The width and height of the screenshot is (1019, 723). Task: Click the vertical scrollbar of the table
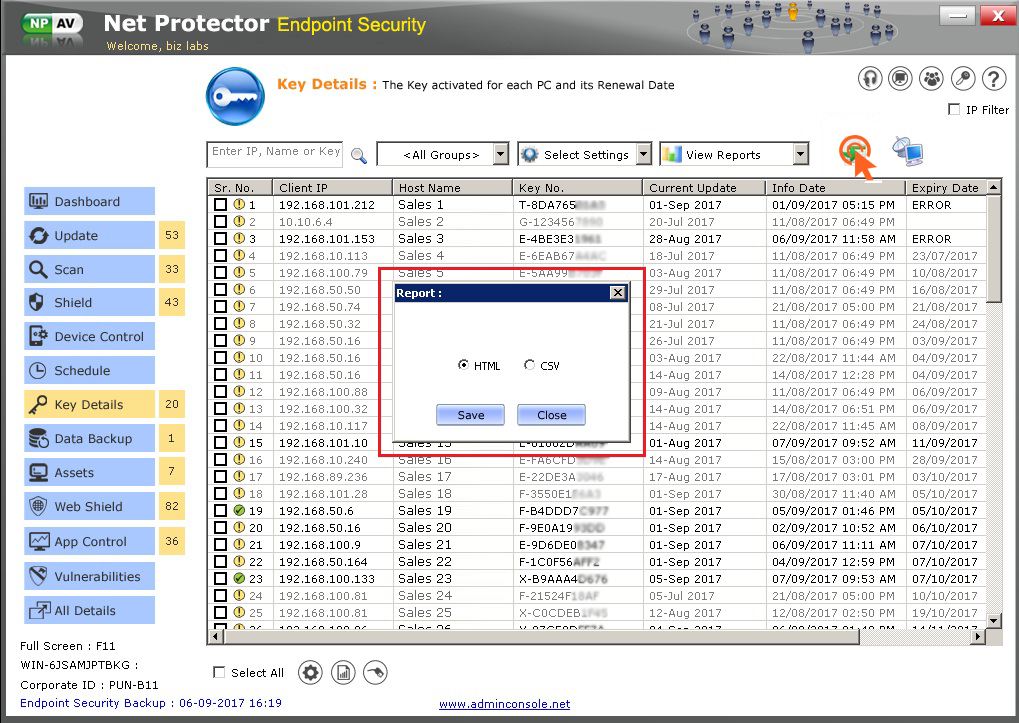pyautogui.click(x=994, y=404)
